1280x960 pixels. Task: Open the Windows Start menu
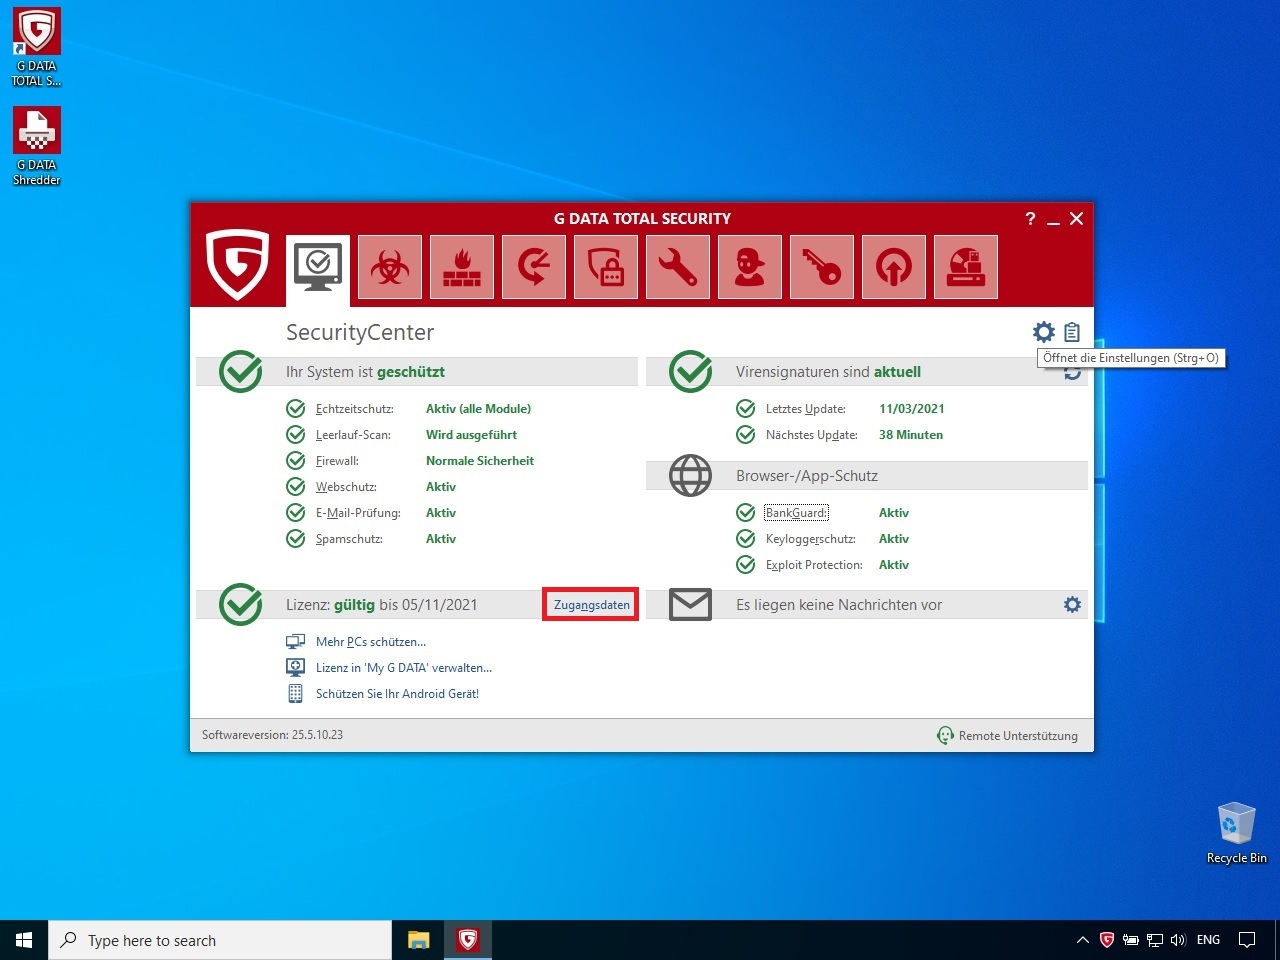coord(24,940)
